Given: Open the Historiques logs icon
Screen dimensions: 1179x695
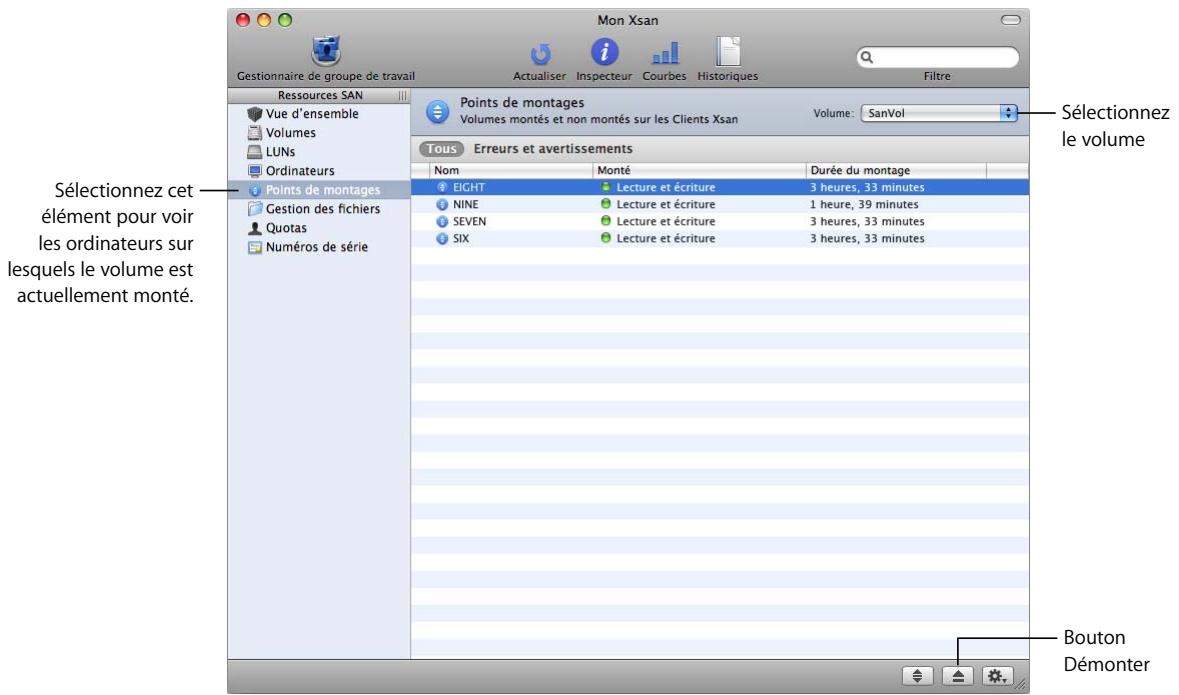Looking at the screenshot, I should (727, 52).
